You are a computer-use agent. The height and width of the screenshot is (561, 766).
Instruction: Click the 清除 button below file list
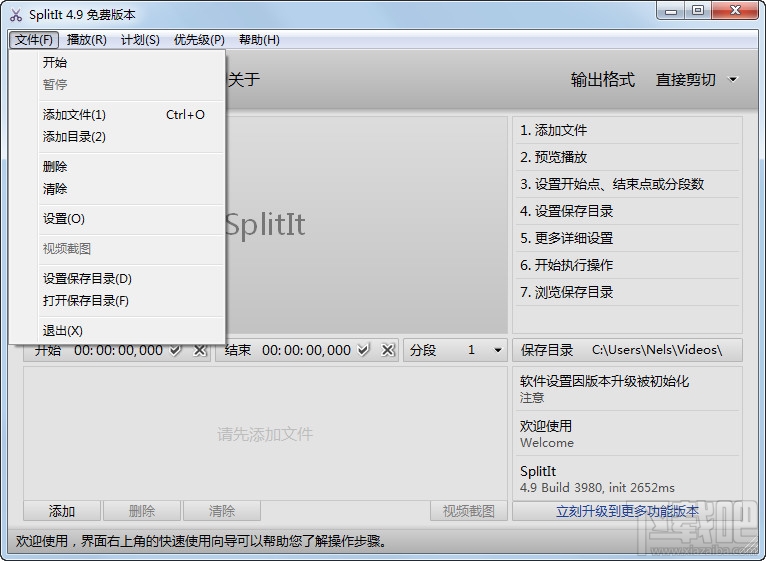pos(222,511)
